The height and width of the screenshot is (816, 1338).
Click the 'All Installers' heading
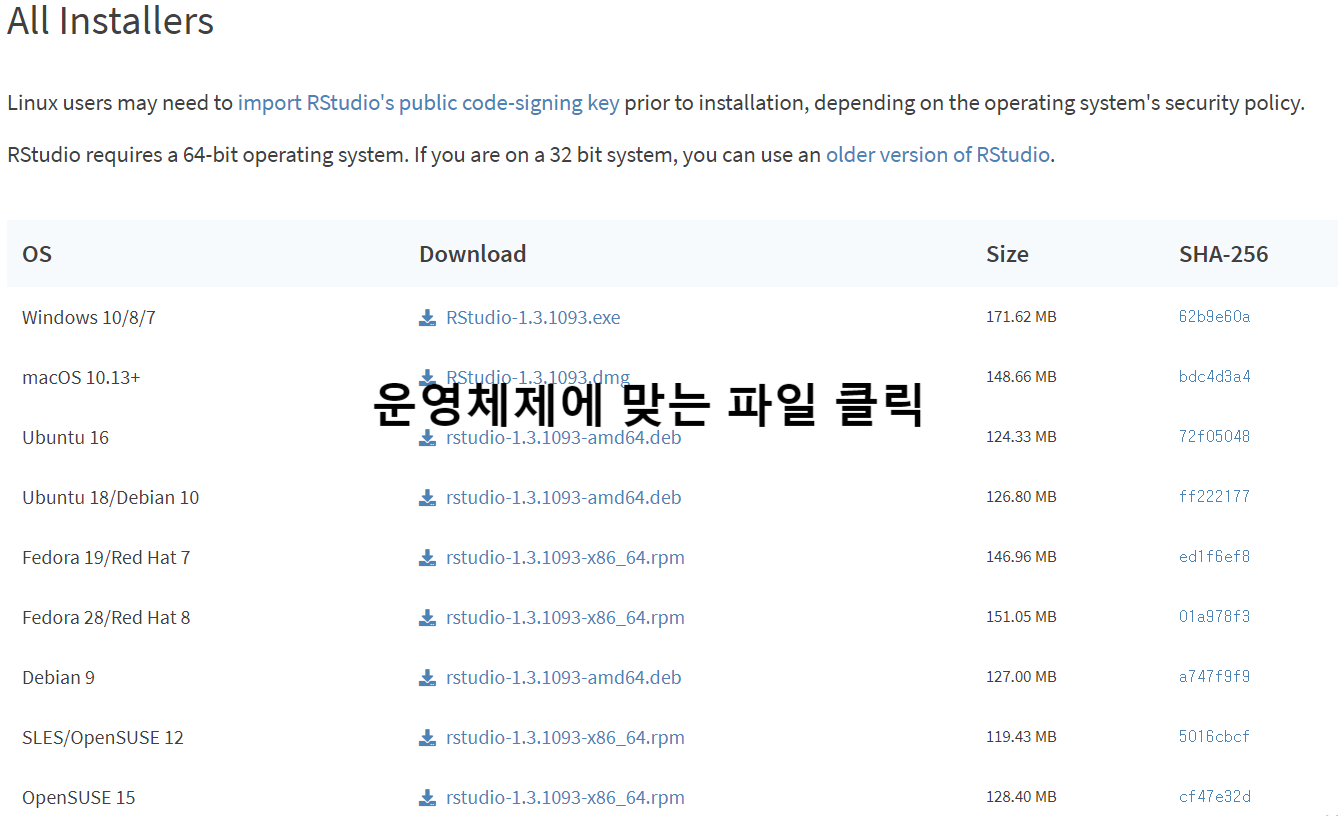110,21
